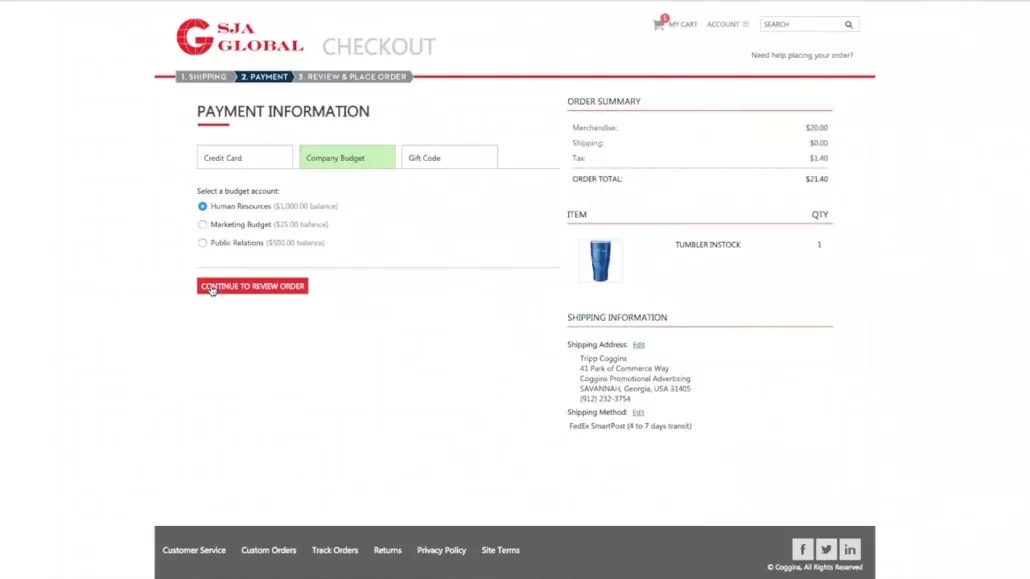Open the Twitter social icon
The height and width of the screenshot is (579, 1030).
pyautogui.click(x=826, y=549)
